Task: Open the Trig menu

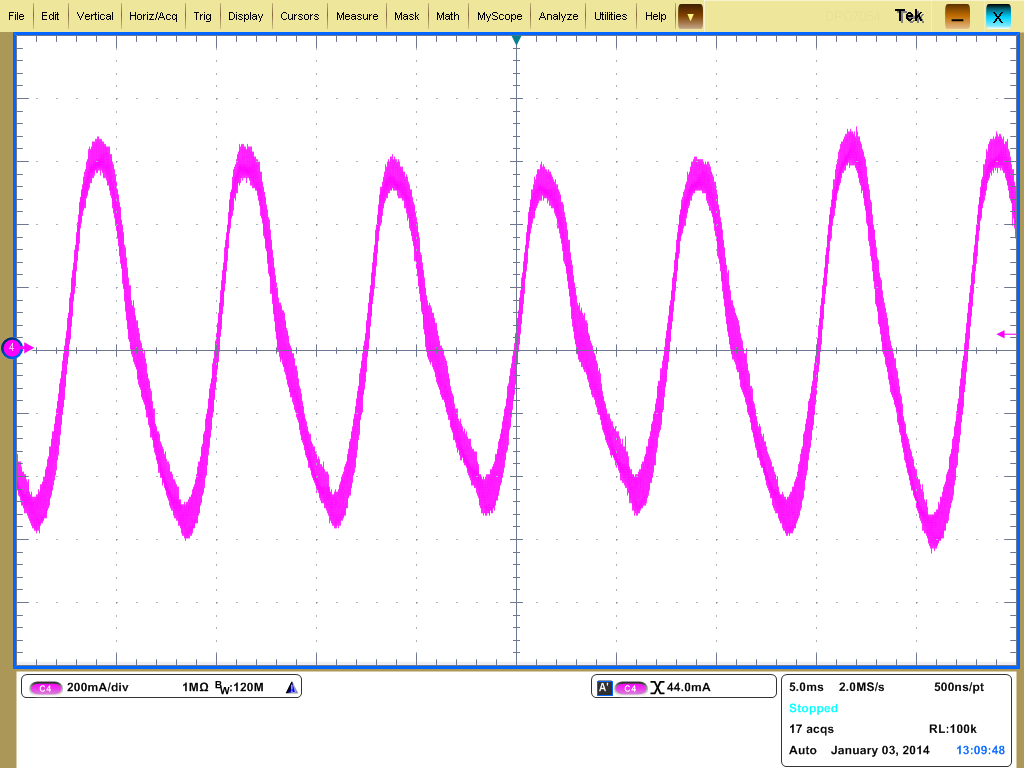Action: (203, 15)
